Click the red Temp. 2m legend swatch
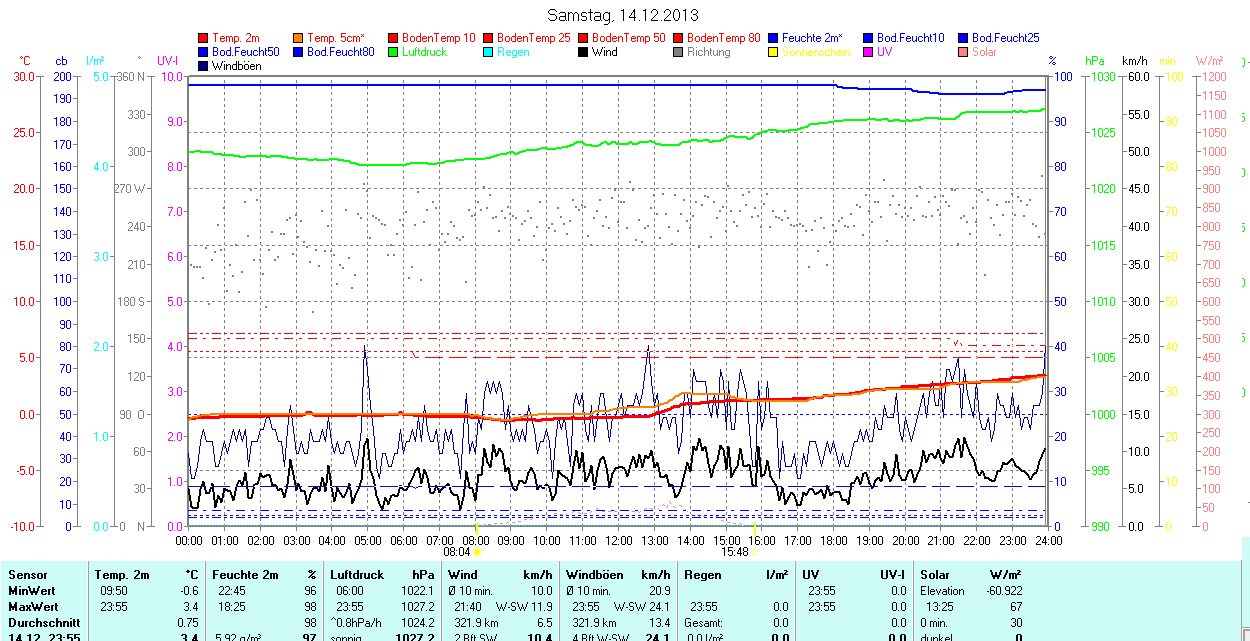Viewport: 1250px width, 641px height. pos(204,38)
